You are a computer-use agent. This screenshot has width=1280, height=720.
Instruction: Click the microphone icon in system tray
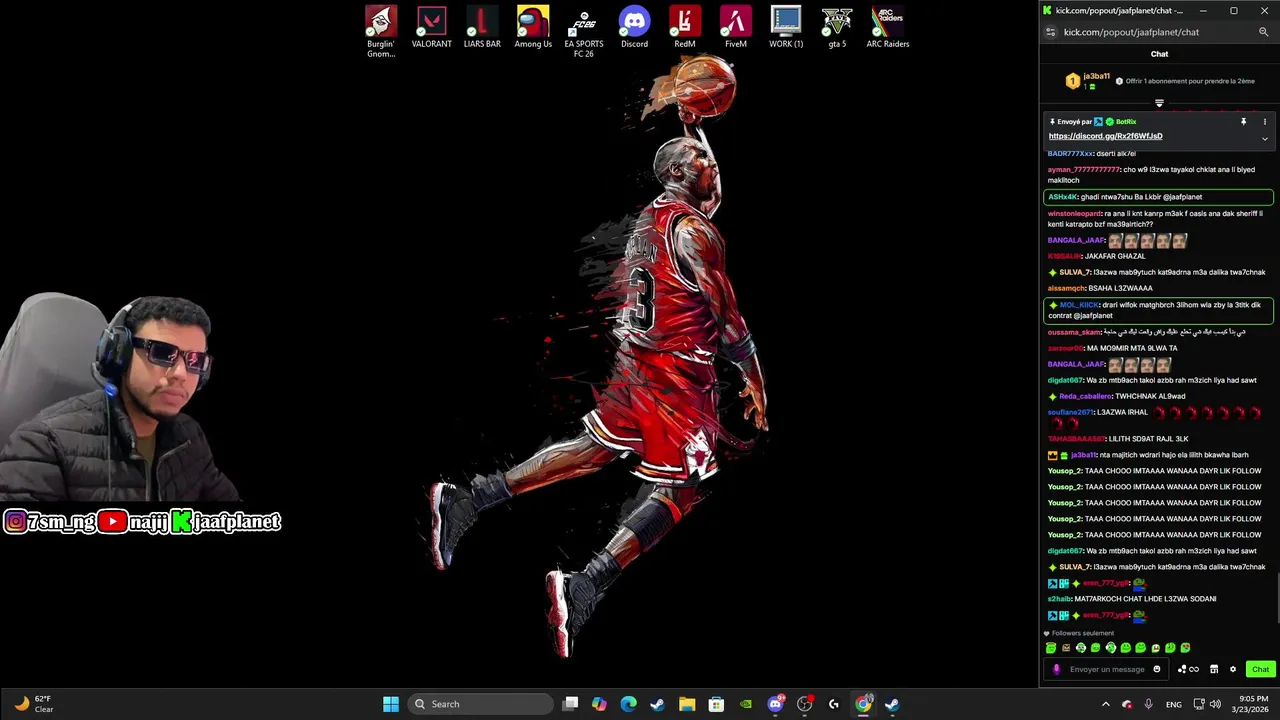tap(1148, 704)
